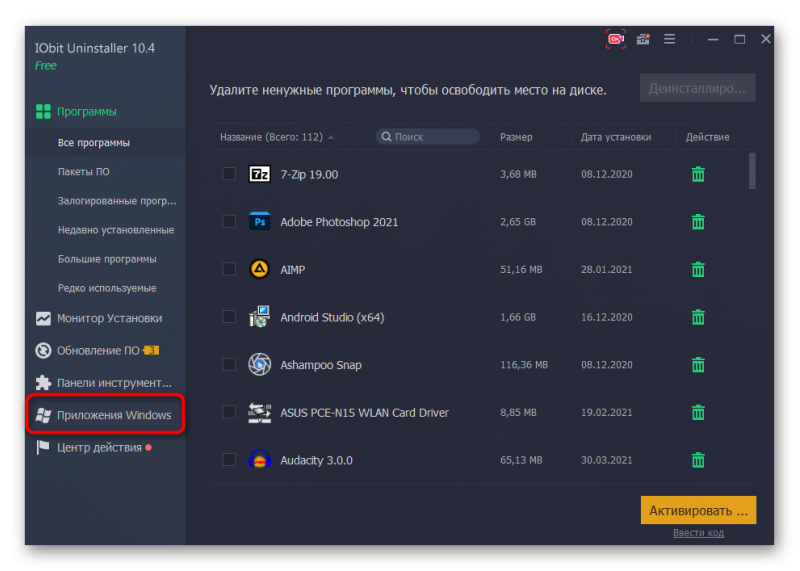Tick the Android Studio (x64) checkbox
This screenshot has height=571, width=800.
click(x=229, y=317)
